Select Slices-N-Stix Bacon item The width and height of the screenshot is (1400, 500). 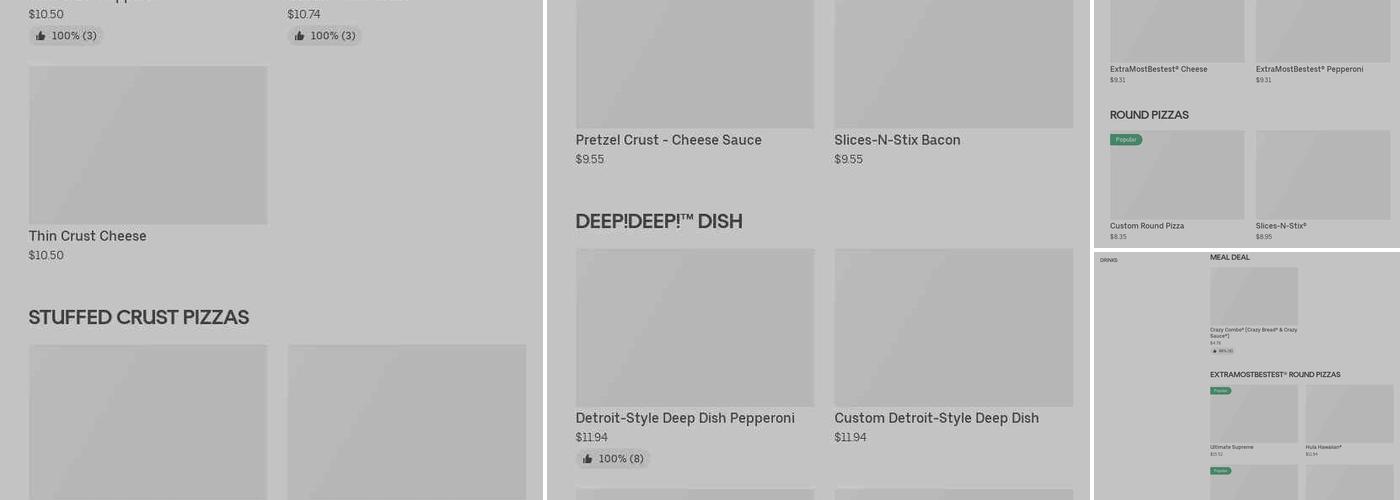[x=897, y=140]
